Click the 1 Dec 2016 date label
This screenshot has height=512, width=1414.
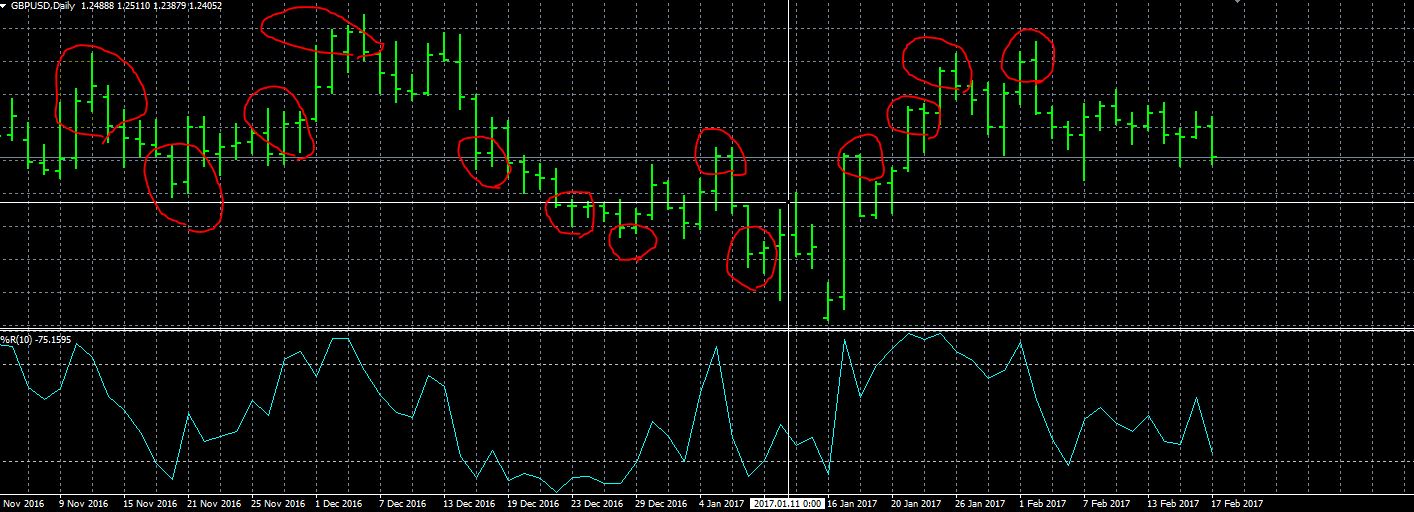tap(339, 504)
